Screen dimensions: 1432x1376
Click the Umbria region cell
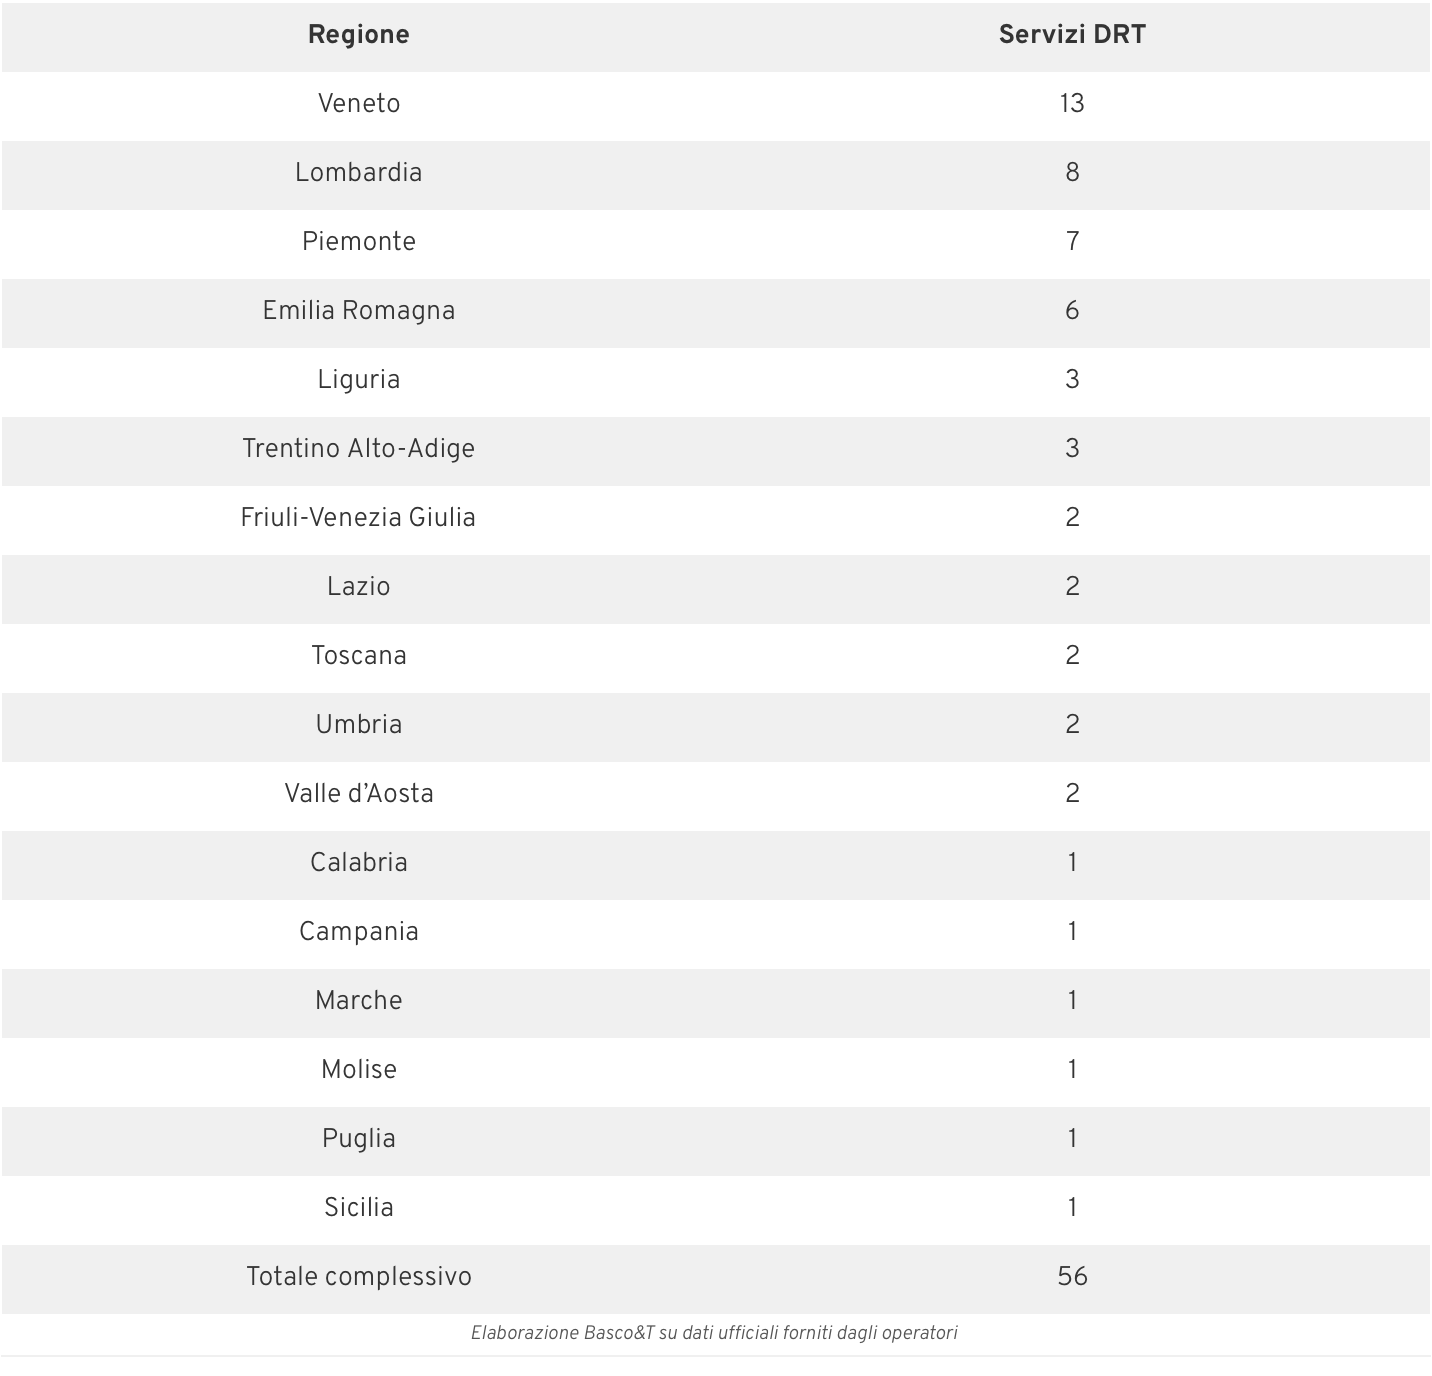(358, 725)
